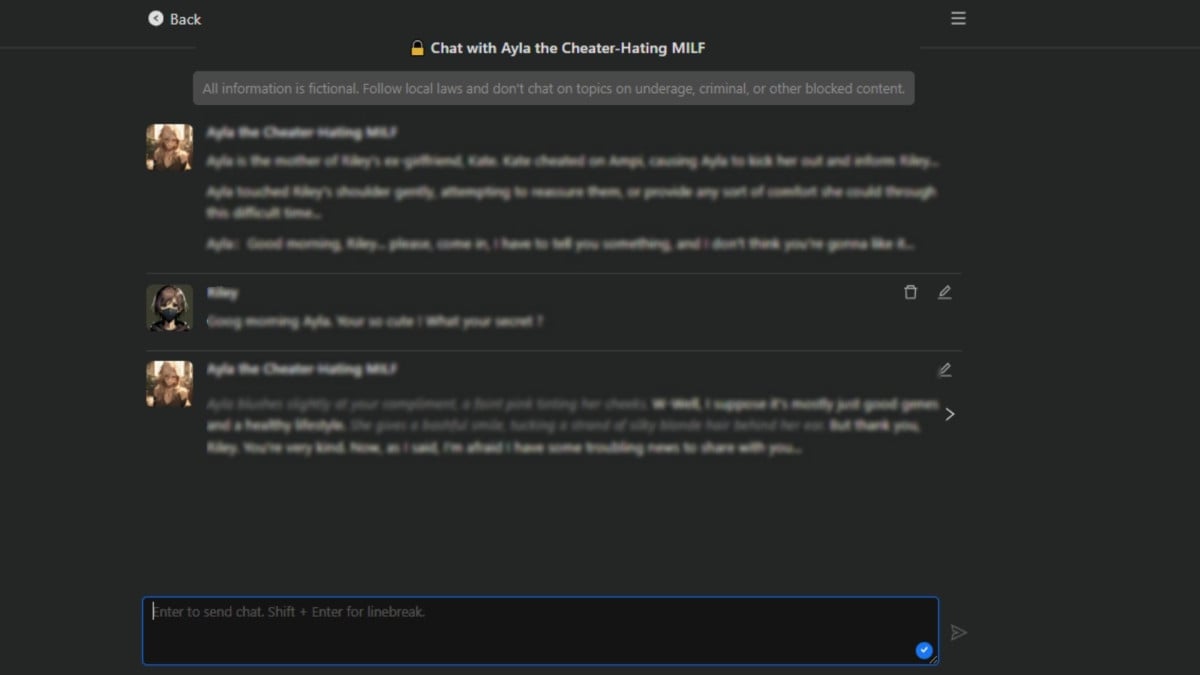The width and height of the screenshot is (1200, 675).
Task: Edit Riley's message using the pencil icon
Action: (x=944, y=292)
